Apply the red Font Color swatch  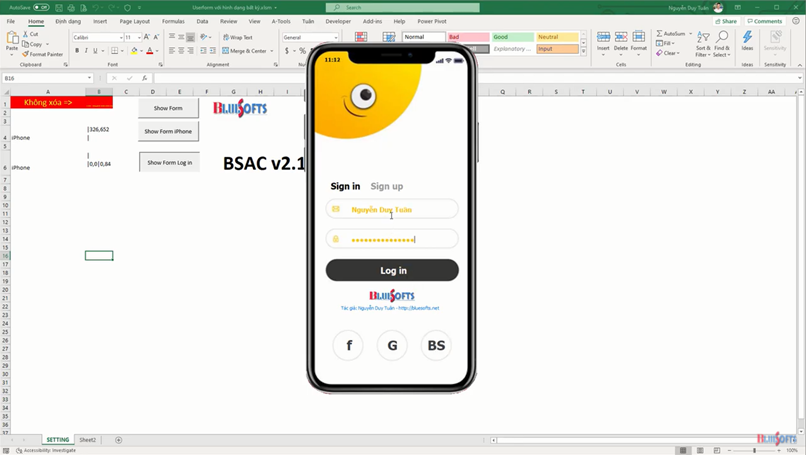[x=150, y=50]
